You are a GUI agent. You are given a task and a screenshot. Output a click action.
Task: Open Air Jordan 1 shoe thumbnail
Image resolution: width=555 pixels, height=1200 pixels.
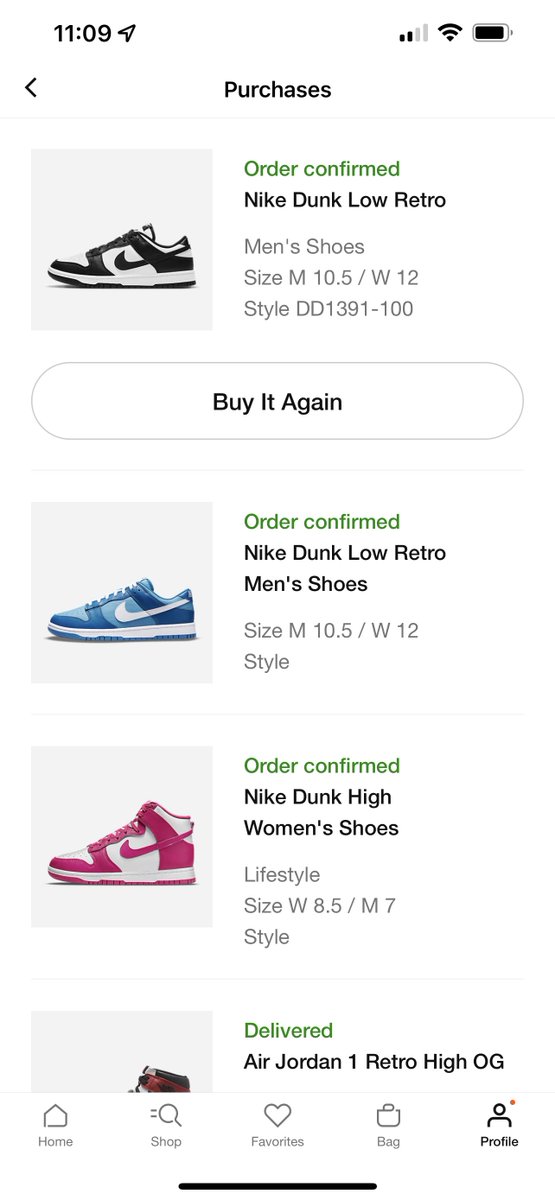(x=122, y=1051)
